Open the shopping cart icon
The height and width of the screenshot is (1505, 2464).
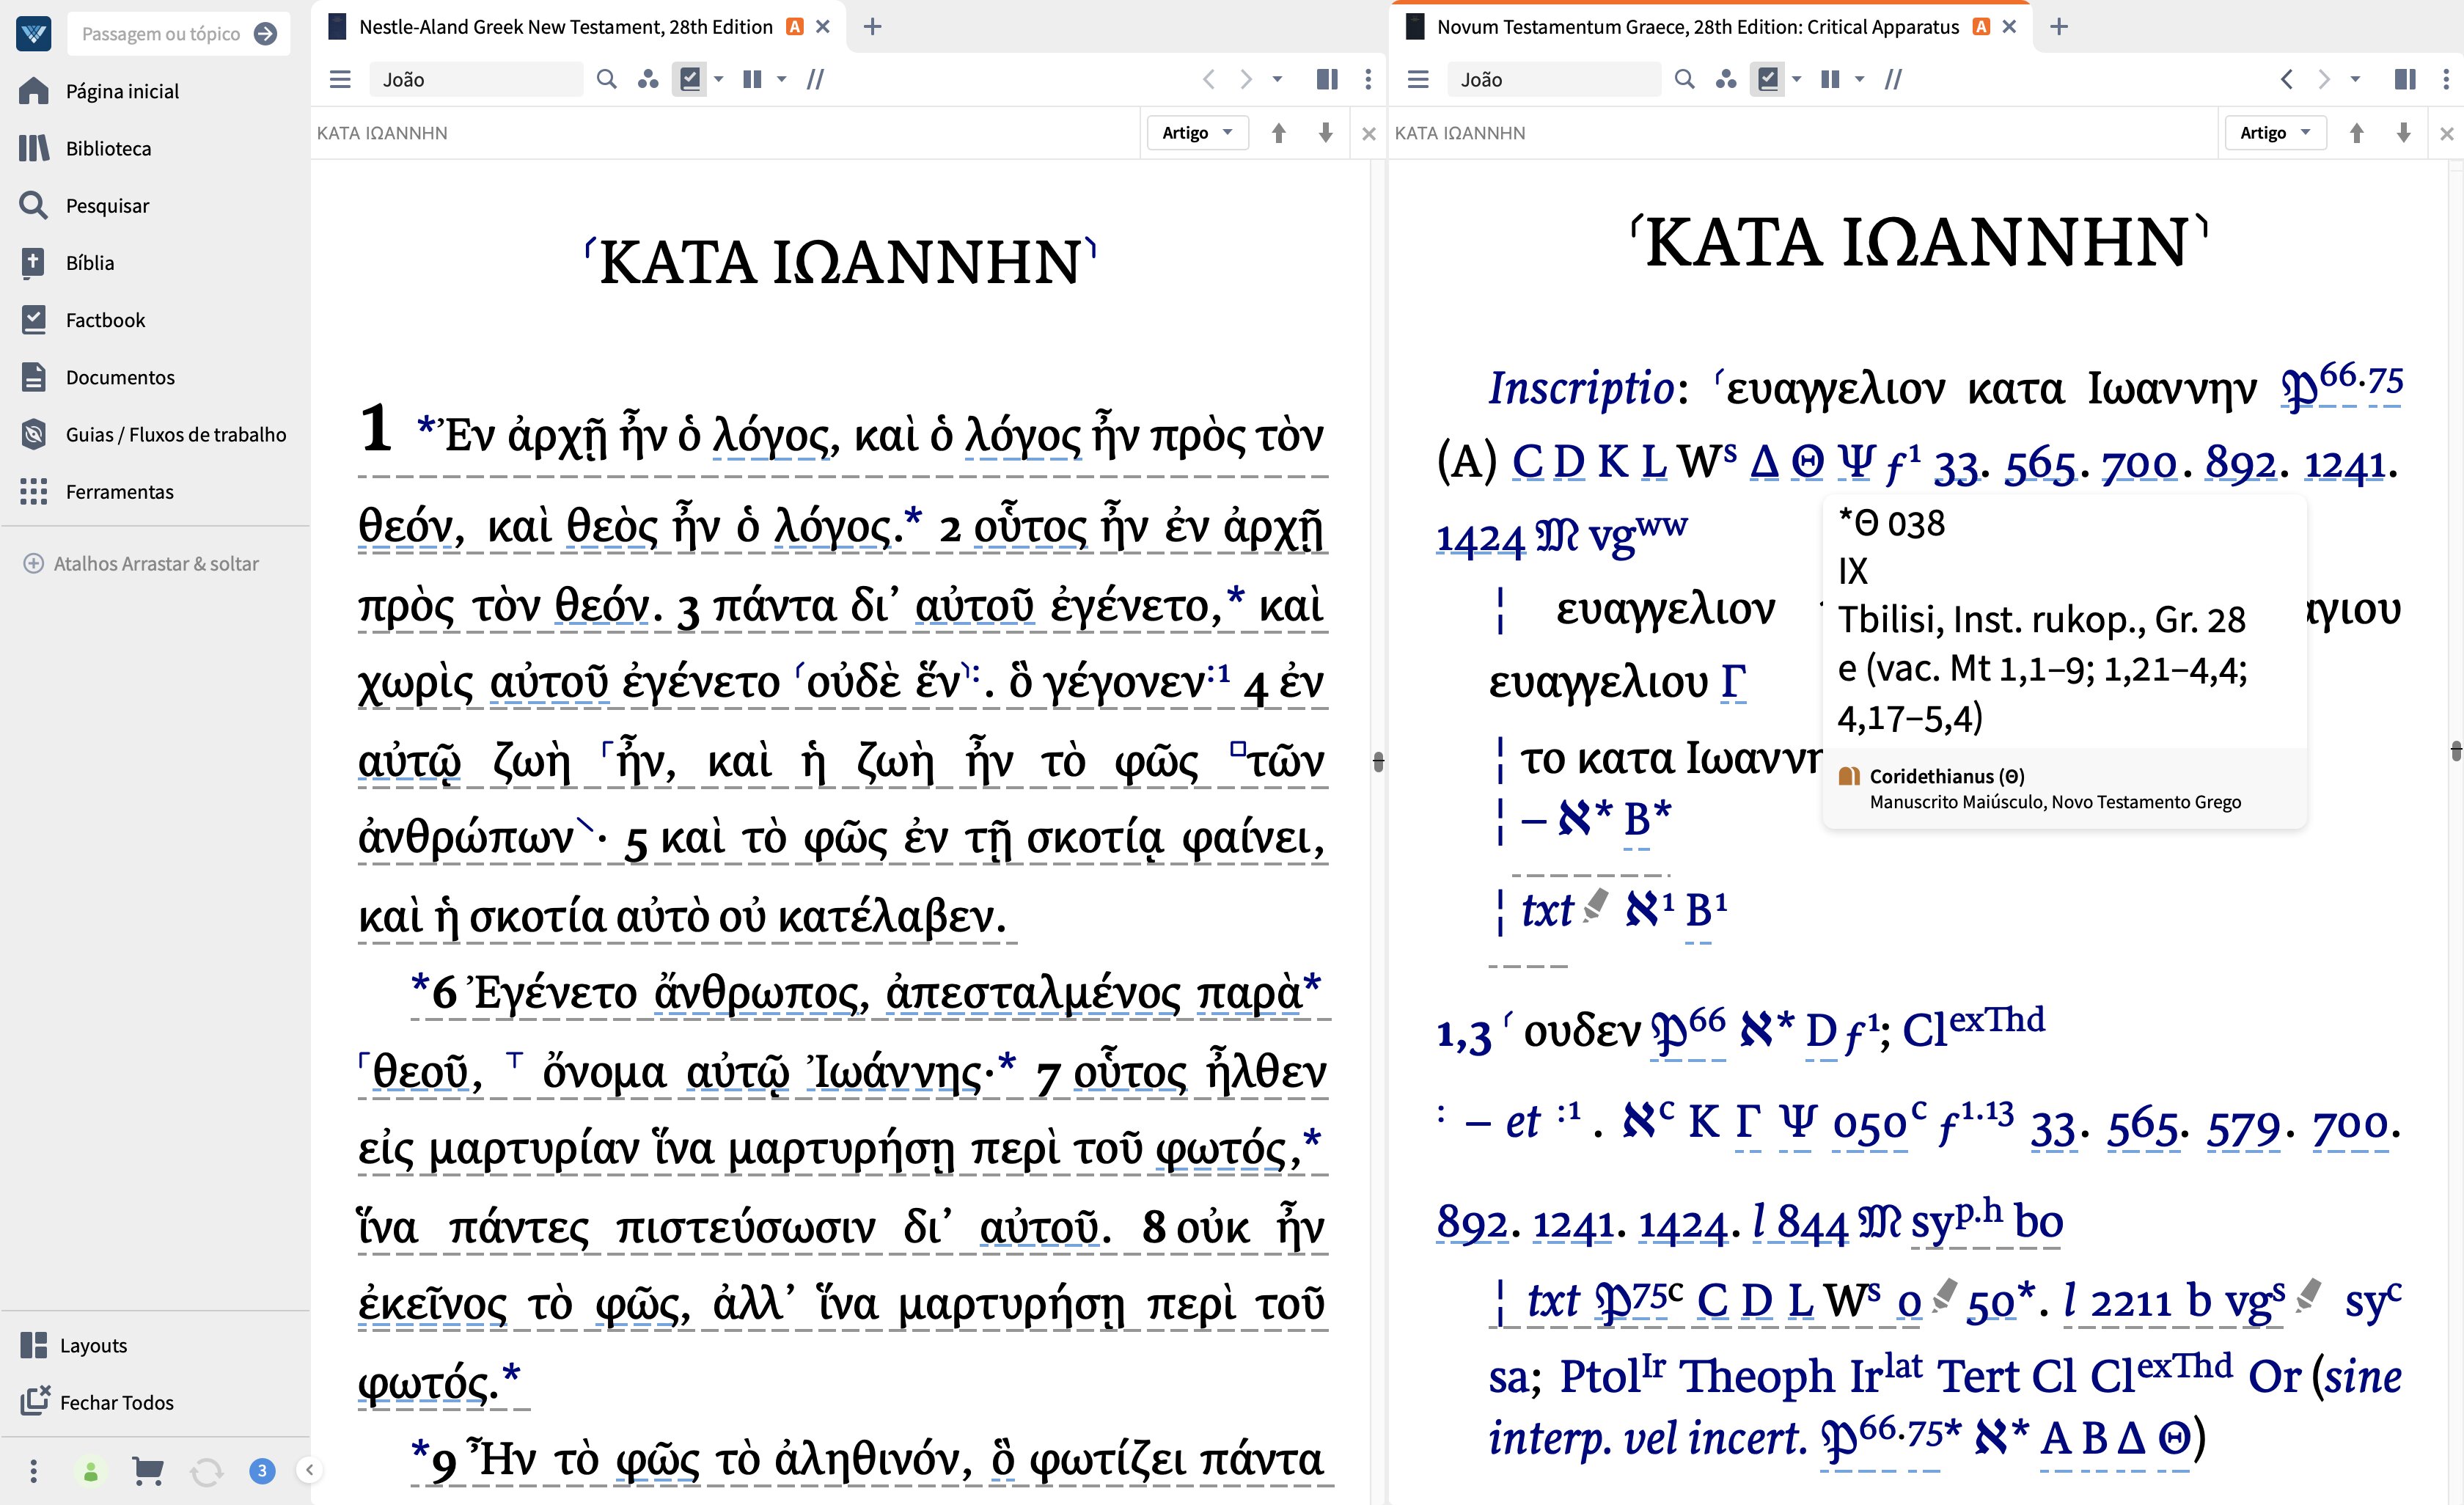click(x=148, y=1470)
